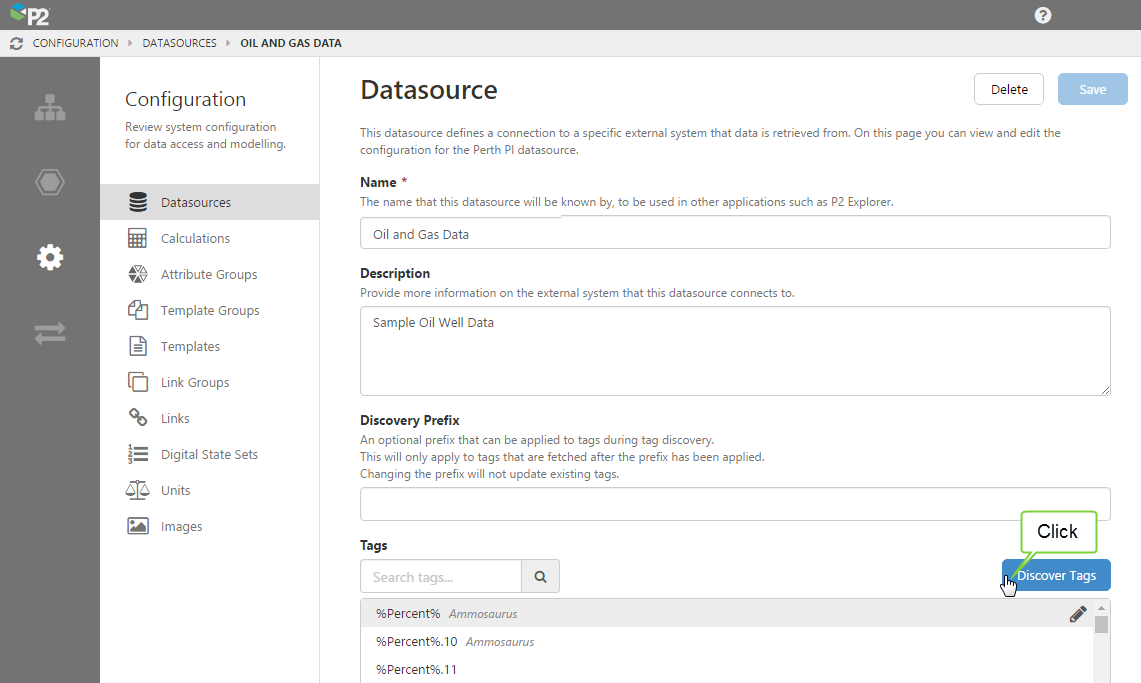This screenshot has width=1141, height=683.
Task: Open Calculations in the configuration menu
Action: coord(195,238)
